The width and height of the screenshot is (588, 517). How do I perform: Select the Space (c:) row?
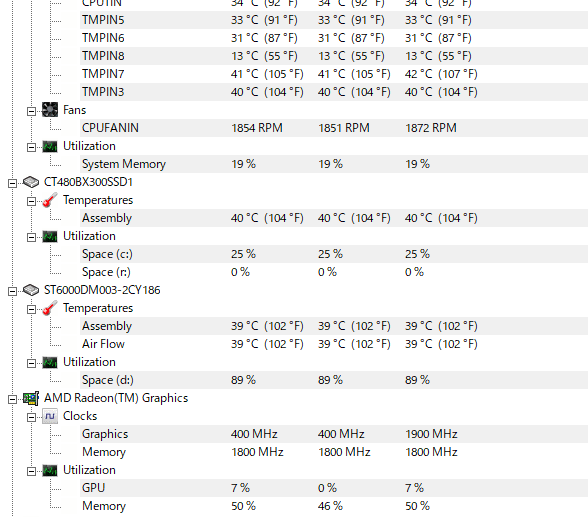(x=334, y=254)
